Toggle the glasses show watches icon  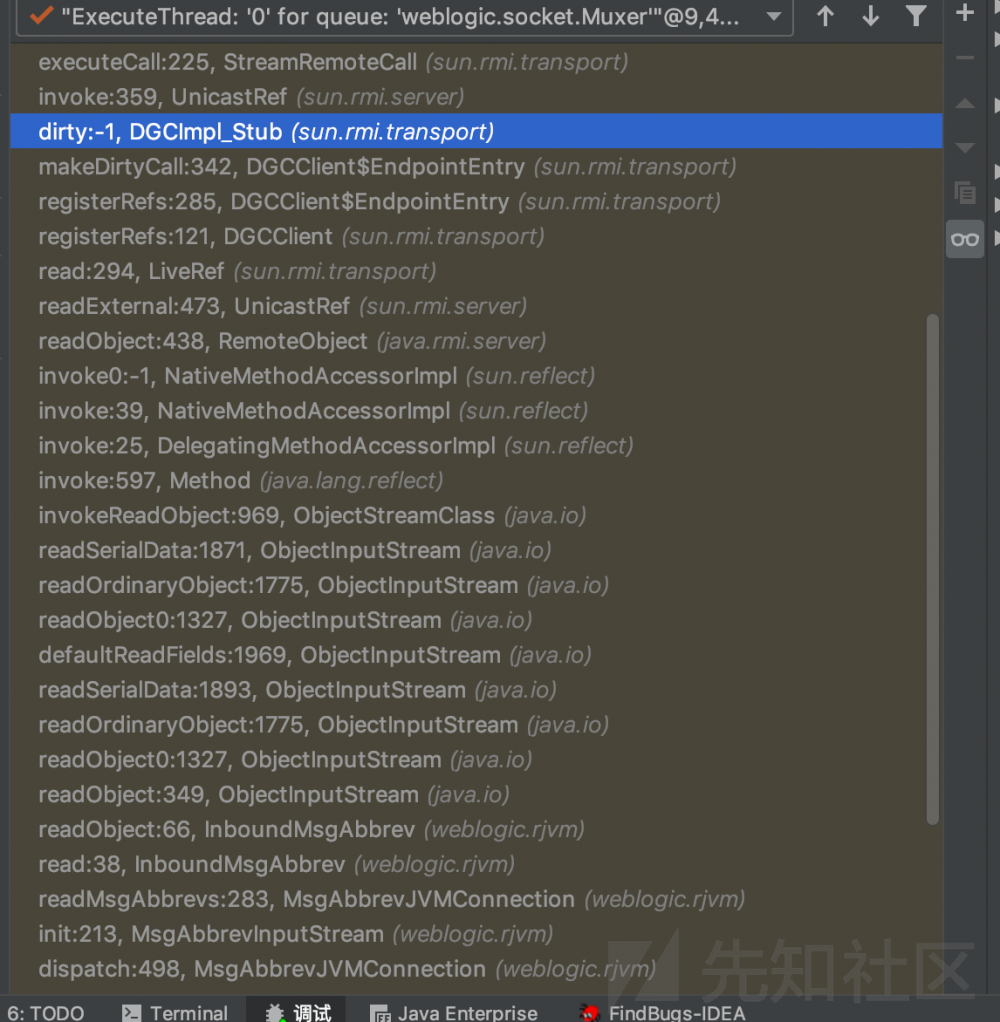[x=965, y=239]
